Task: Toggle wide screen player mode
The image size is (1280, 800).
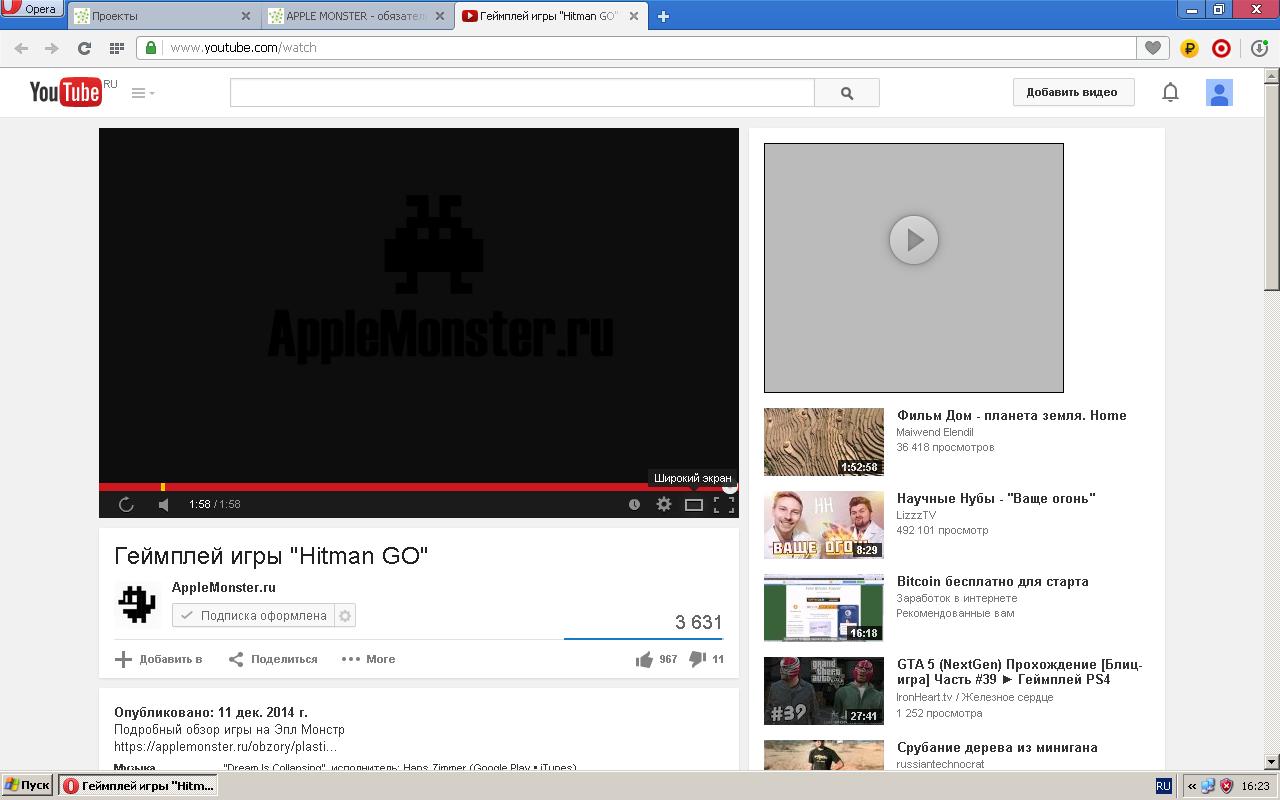Action: pos(694,505)
